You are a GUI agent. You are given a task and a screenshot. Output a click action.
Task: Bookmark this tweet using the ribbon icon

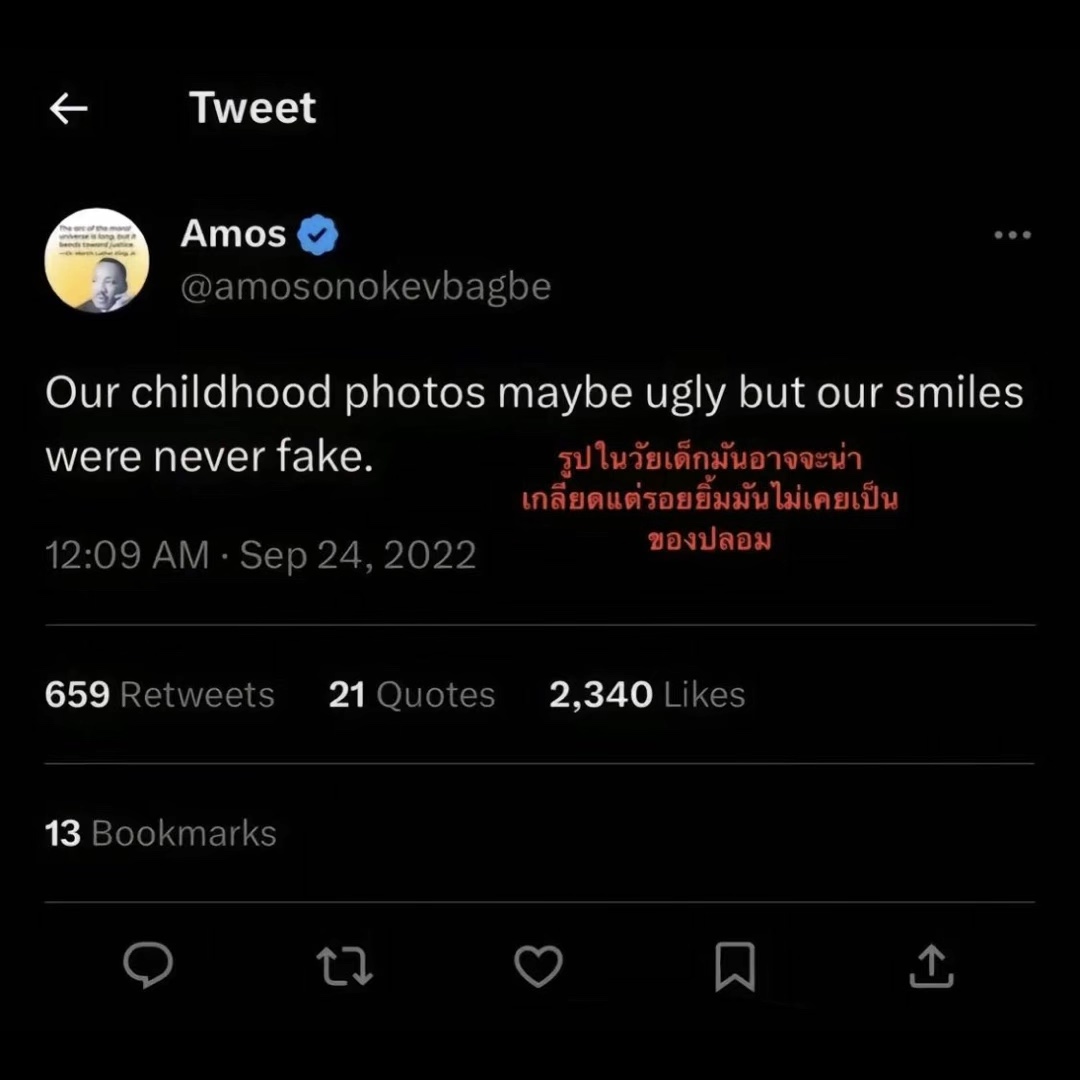(735, 967)
